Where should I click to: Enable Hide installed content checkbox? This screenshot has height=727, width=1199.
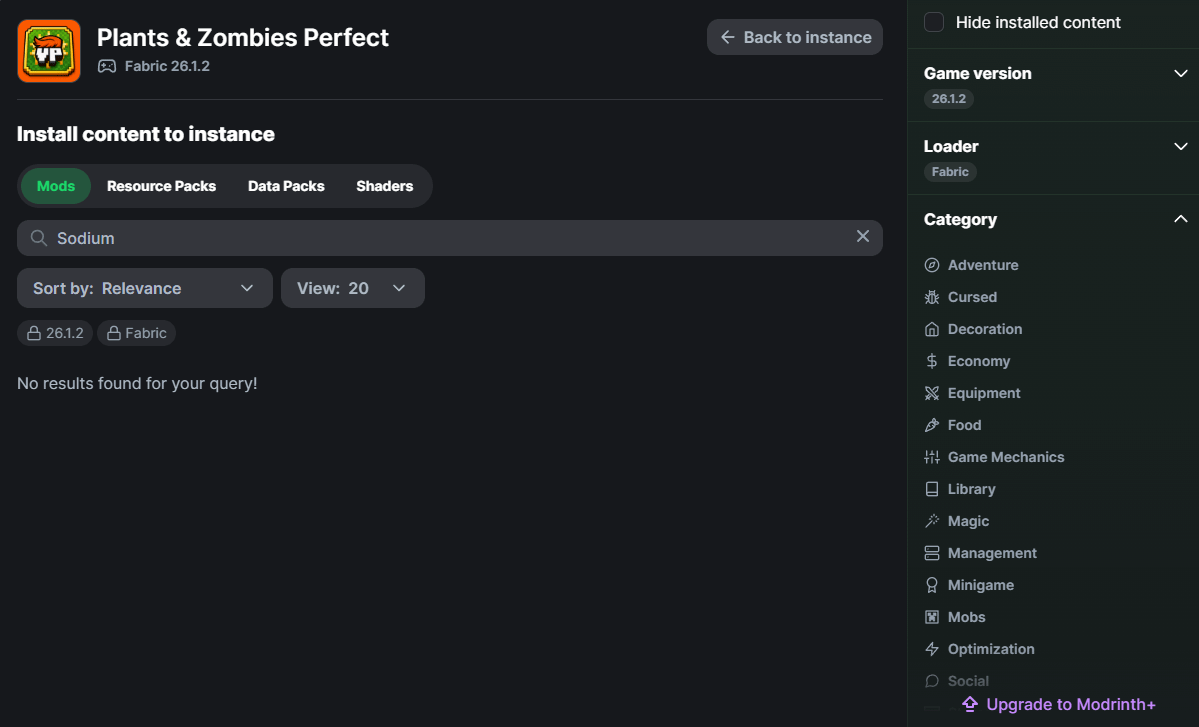tap(934, 22)
